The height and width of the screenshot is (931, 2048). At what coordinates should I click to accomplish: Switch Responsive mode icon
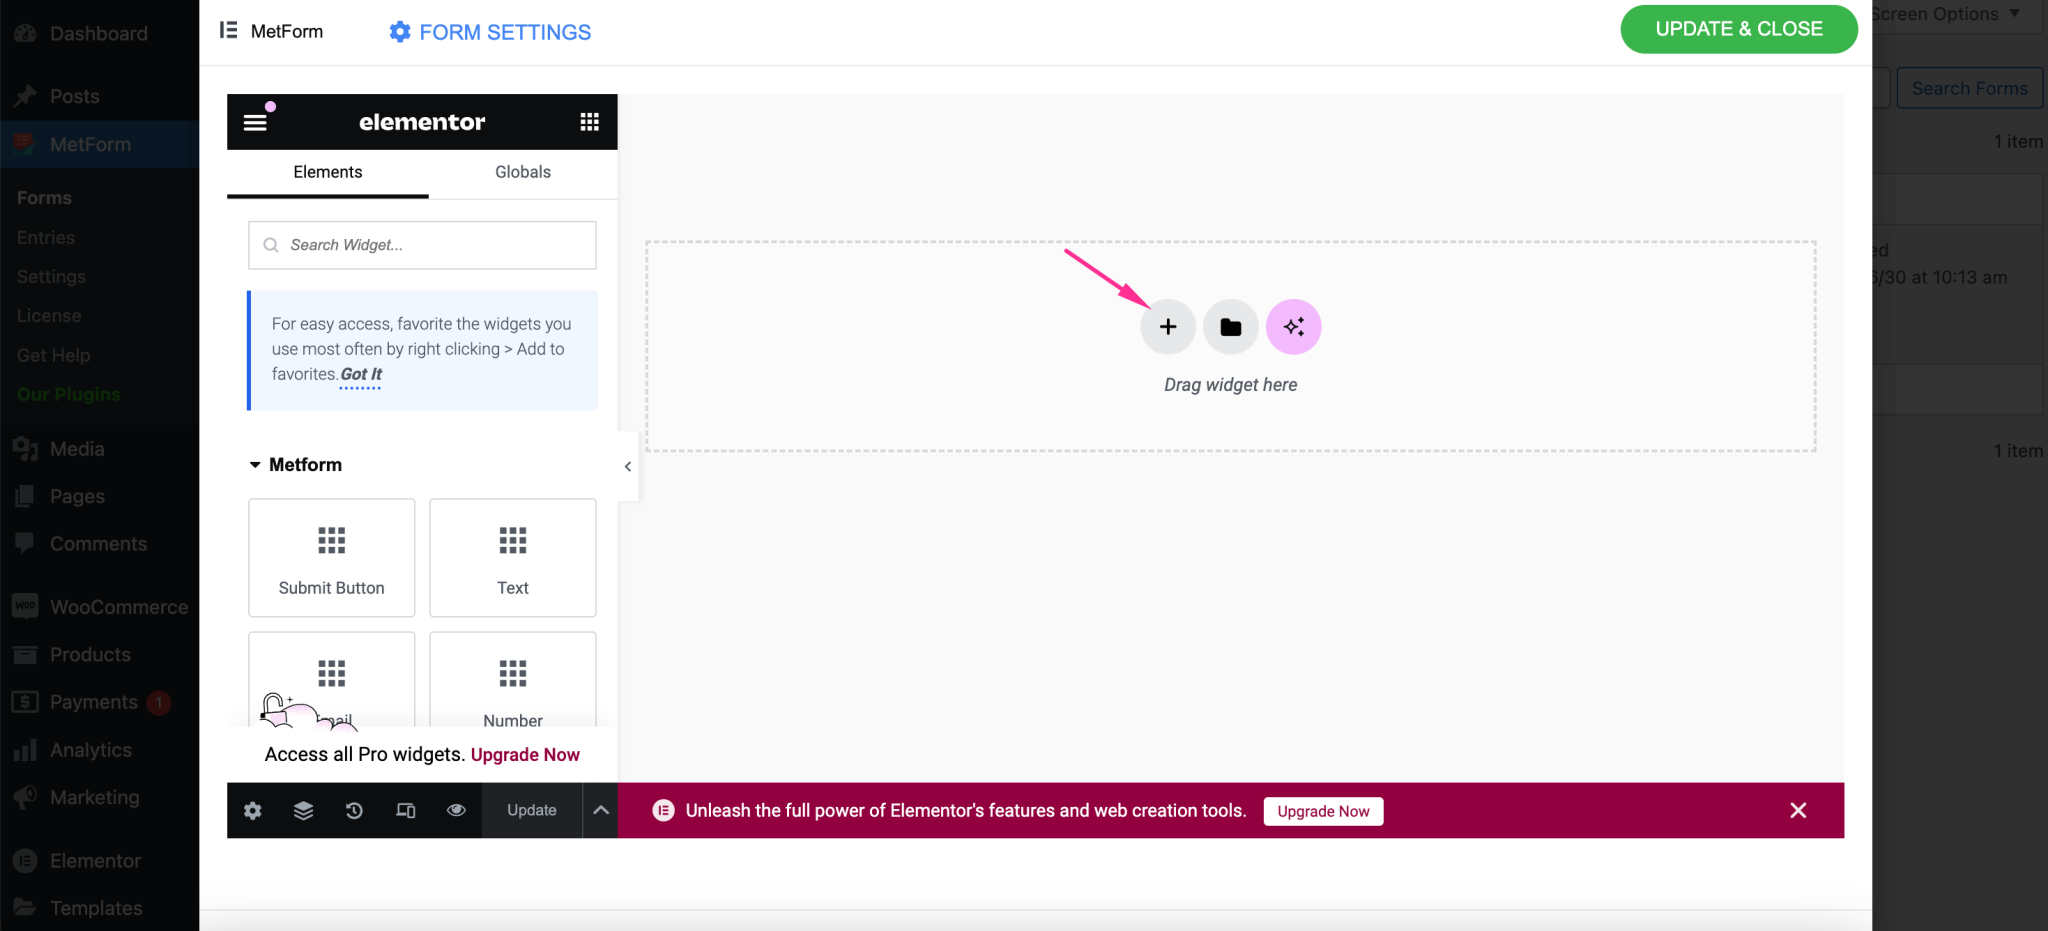(405, 811)
